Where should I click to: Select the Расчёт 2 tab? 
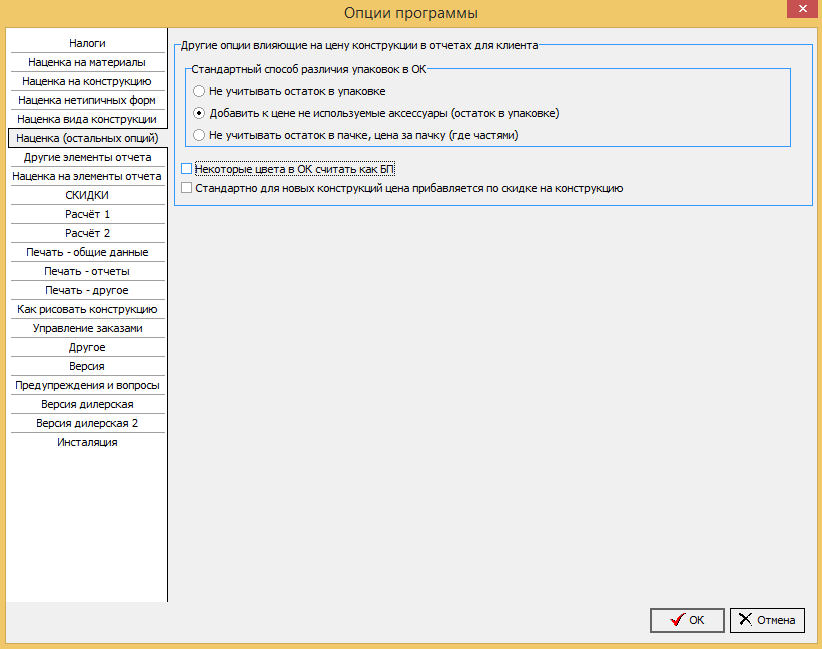[x=87, y=233]
